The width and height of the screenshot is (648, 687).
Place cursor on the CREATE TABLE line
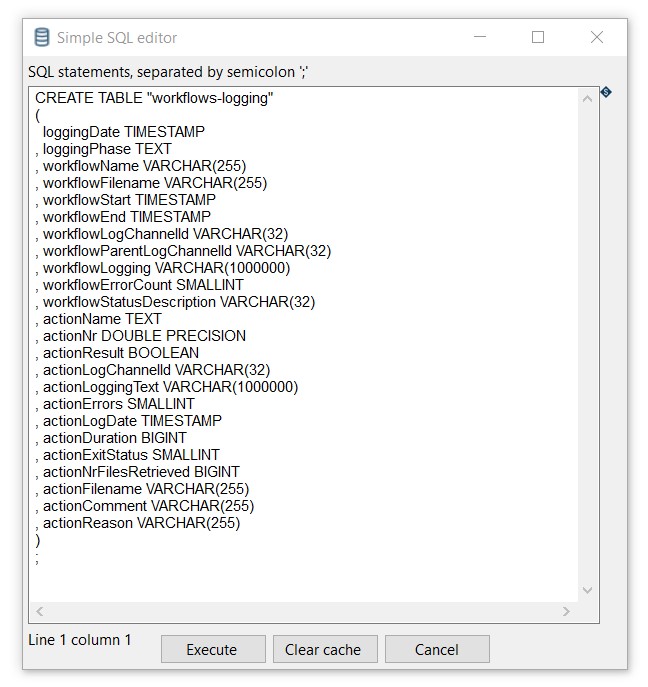click(154, 98)
